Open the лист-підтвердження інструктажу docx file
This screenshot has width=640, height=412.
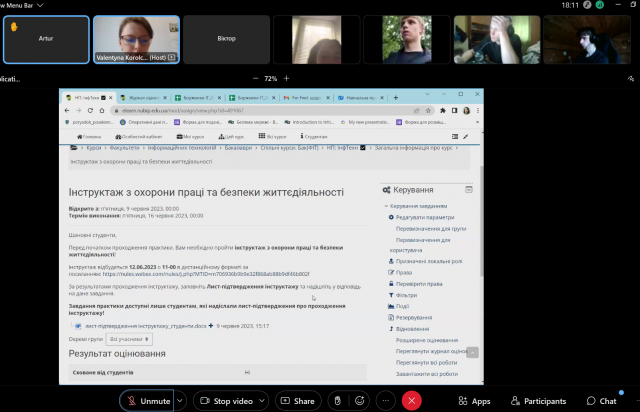pyautogui.click(x=146, y=326)
